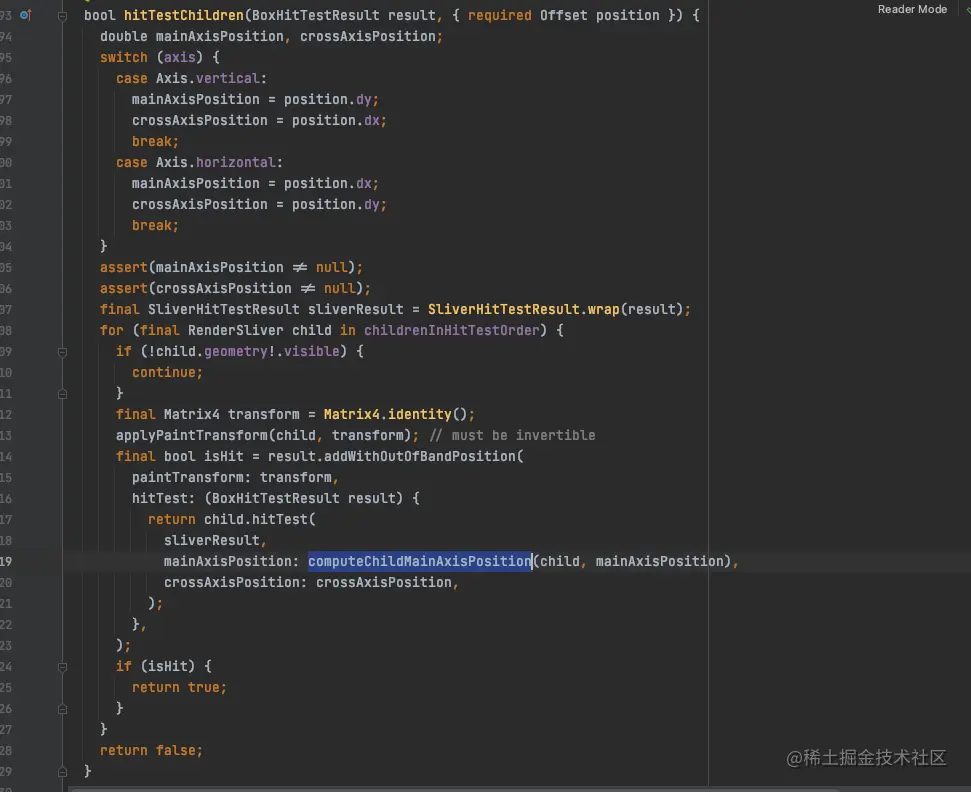Click SliverHitTestResult.wrap call
This screenshot has height=792, width=971.
[x=524, y=310]
